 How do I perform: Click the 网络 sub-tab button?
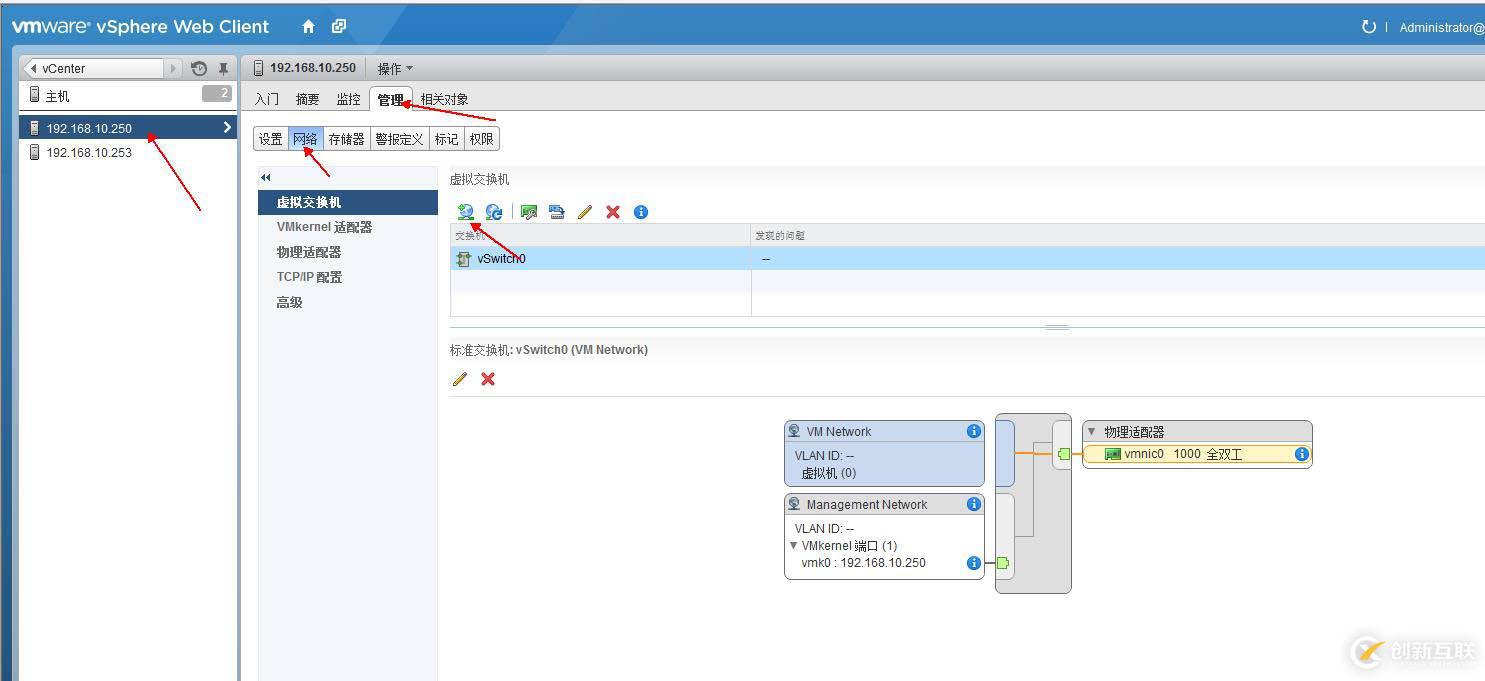[x=306, y=139]
